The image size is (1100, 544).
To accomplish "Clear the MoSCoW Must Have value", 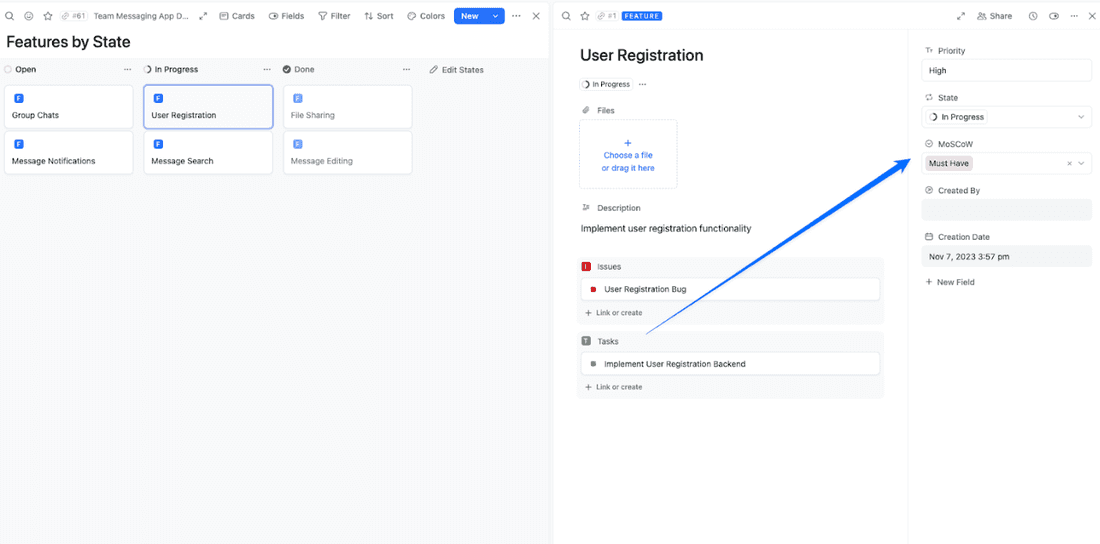I will (1069, 163).
